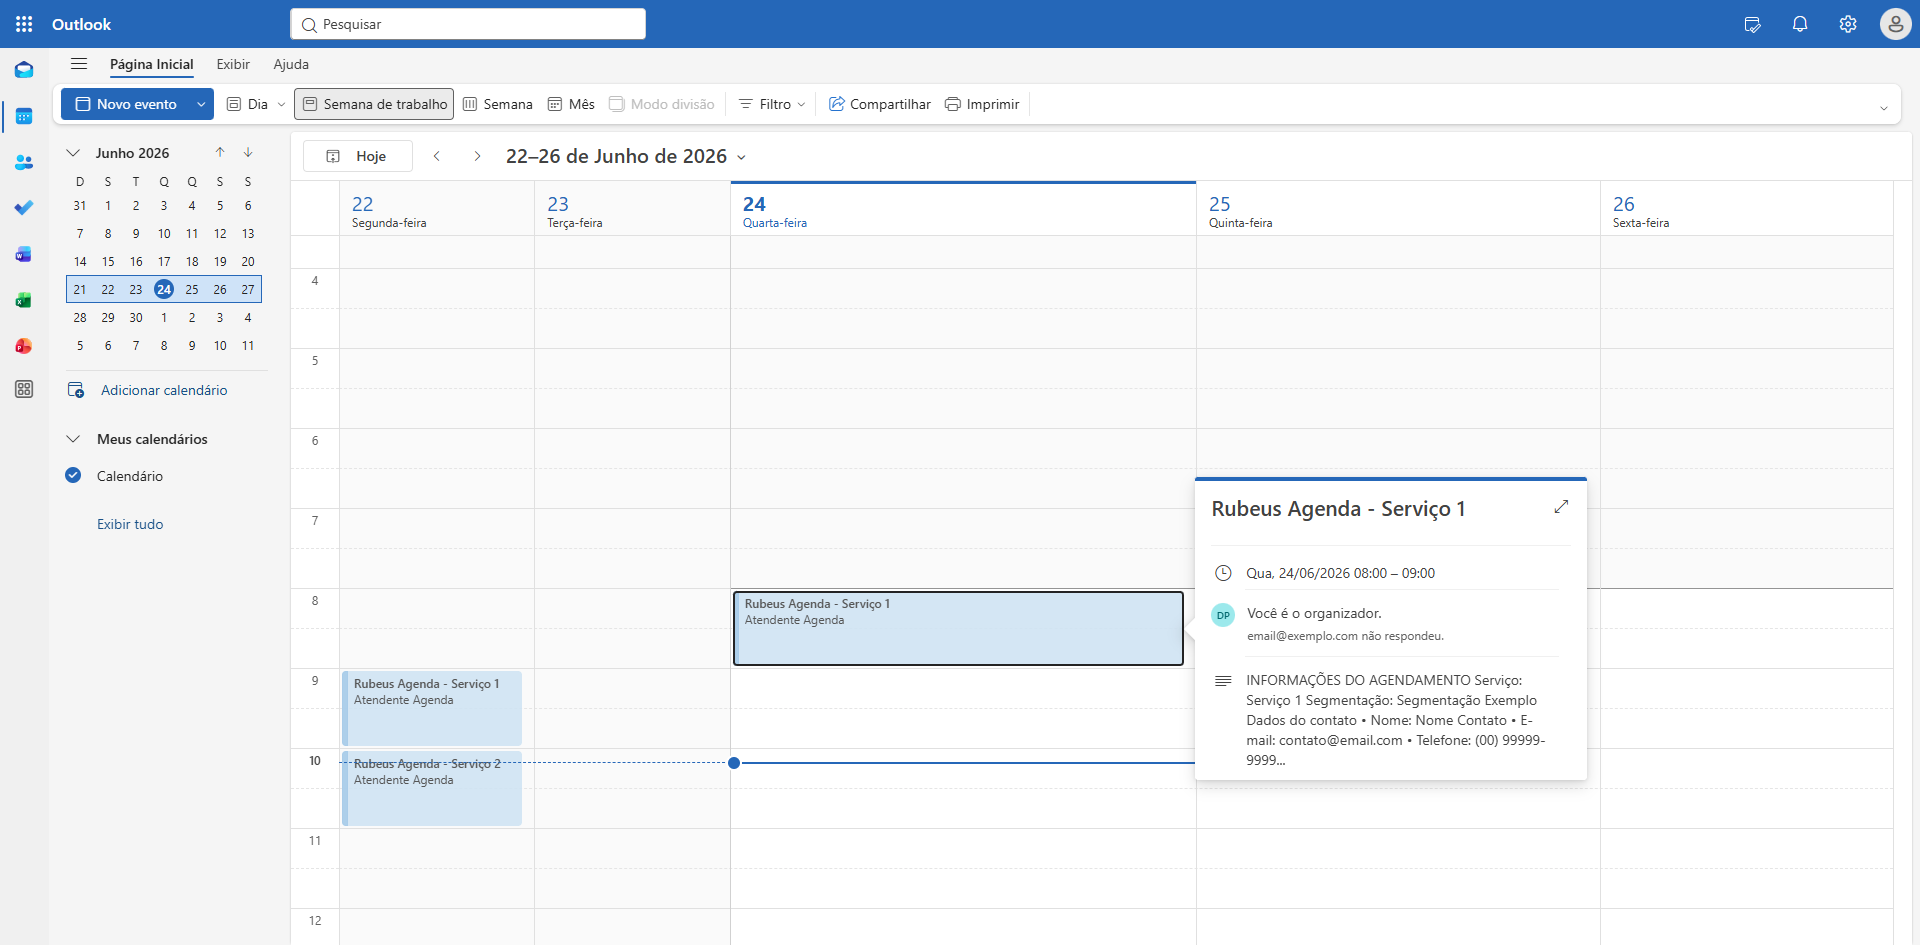Select Semana de trabalho view

(374, 104)
